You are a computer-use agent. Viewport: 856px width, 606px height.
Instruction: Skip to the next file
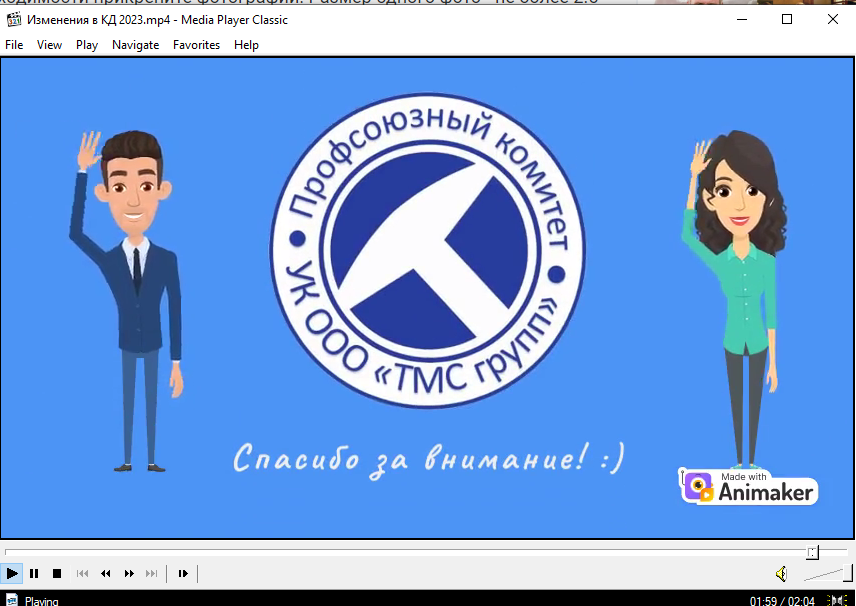151,573
